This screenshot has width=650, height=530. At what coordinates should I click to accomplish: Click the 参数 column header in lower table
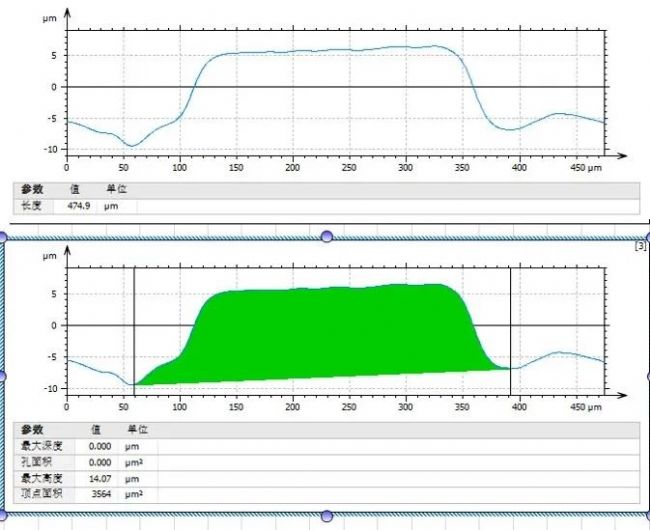coord(32,429)
